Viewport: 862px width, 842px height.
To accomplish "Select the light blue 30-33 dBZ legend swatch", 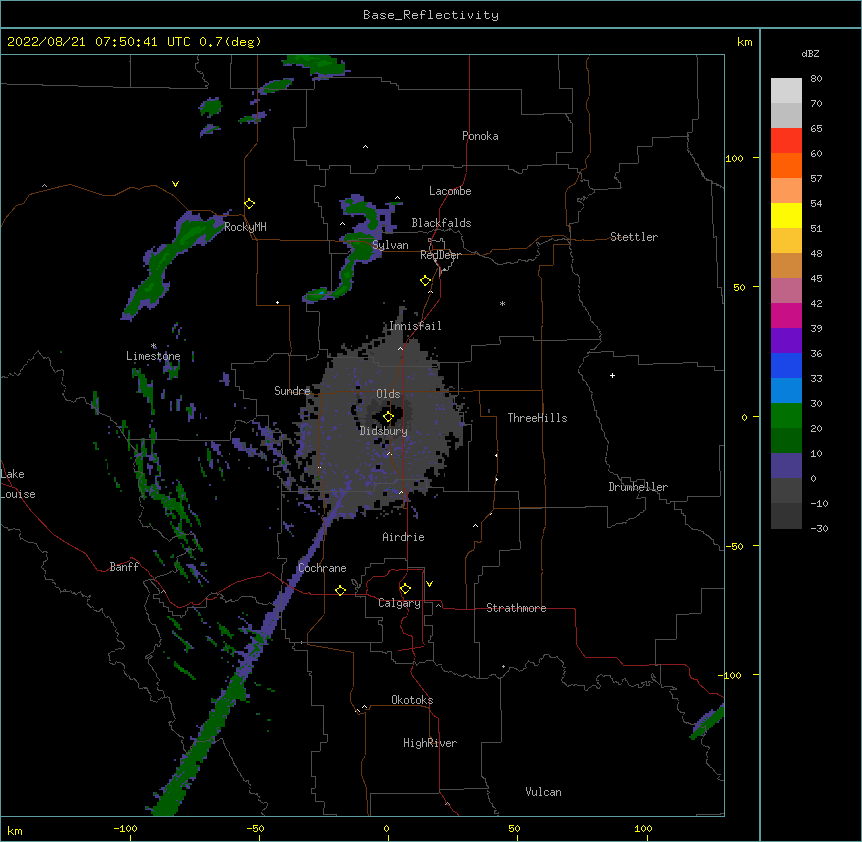I will [786, 391].
